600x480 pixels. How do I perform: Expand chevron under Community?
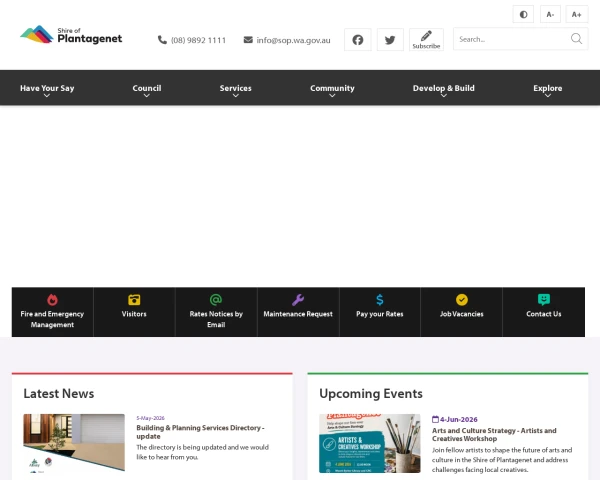tap(332, 96)
